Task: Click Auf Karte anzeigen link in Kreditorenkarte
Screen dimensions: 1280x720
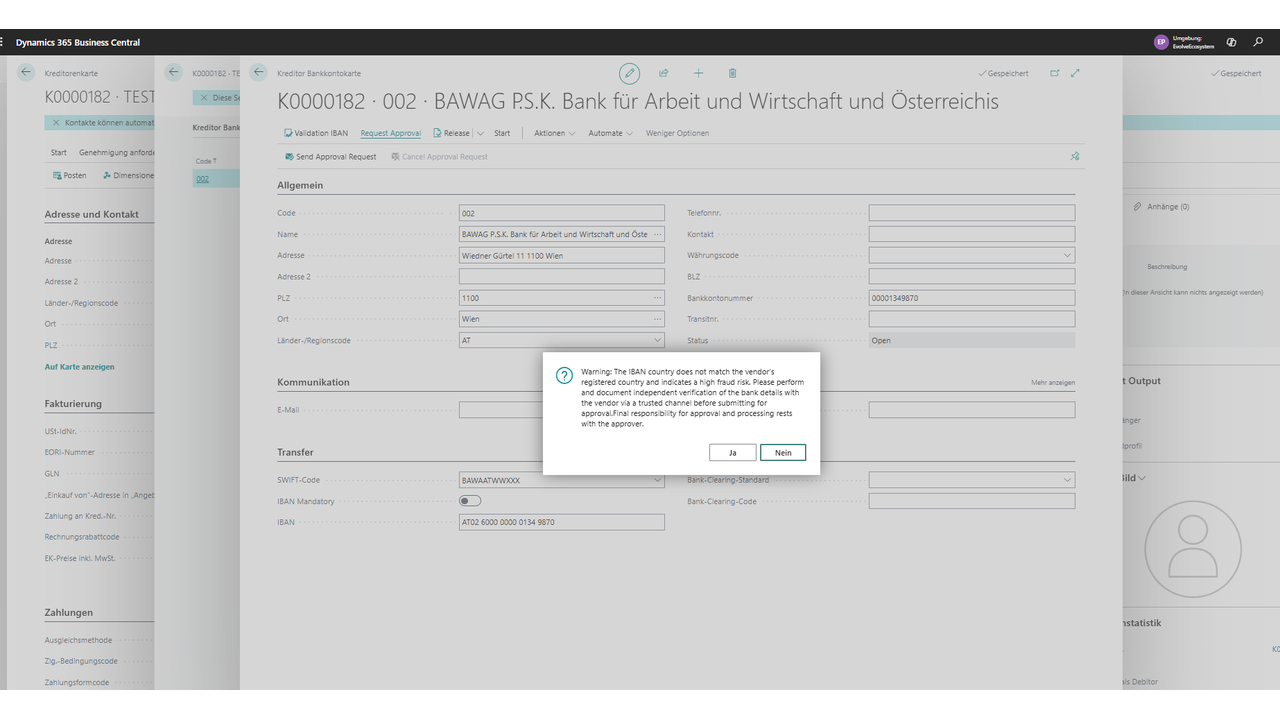Action: [79, 367]
